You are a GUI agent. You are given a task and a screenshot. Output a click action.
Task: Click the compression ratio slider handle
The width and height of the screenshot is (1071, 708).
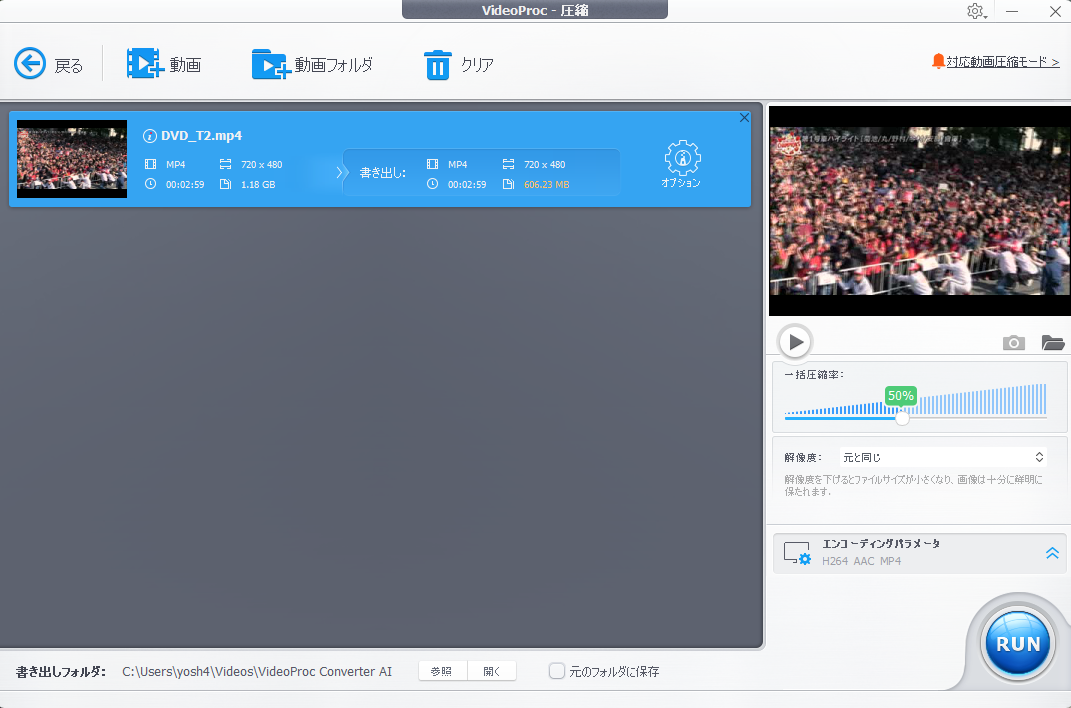point(902,418)
